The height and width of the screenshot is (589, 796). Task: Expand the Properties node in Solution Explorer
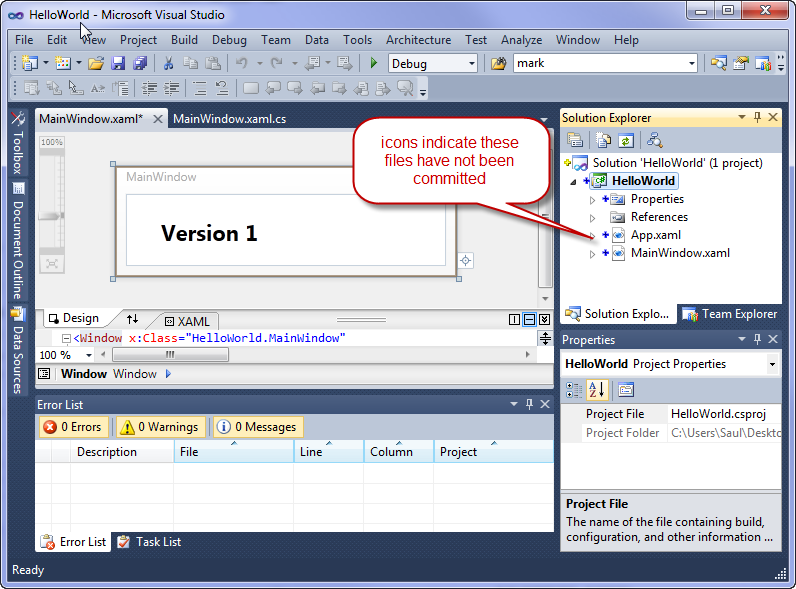(x=592, y=200)
